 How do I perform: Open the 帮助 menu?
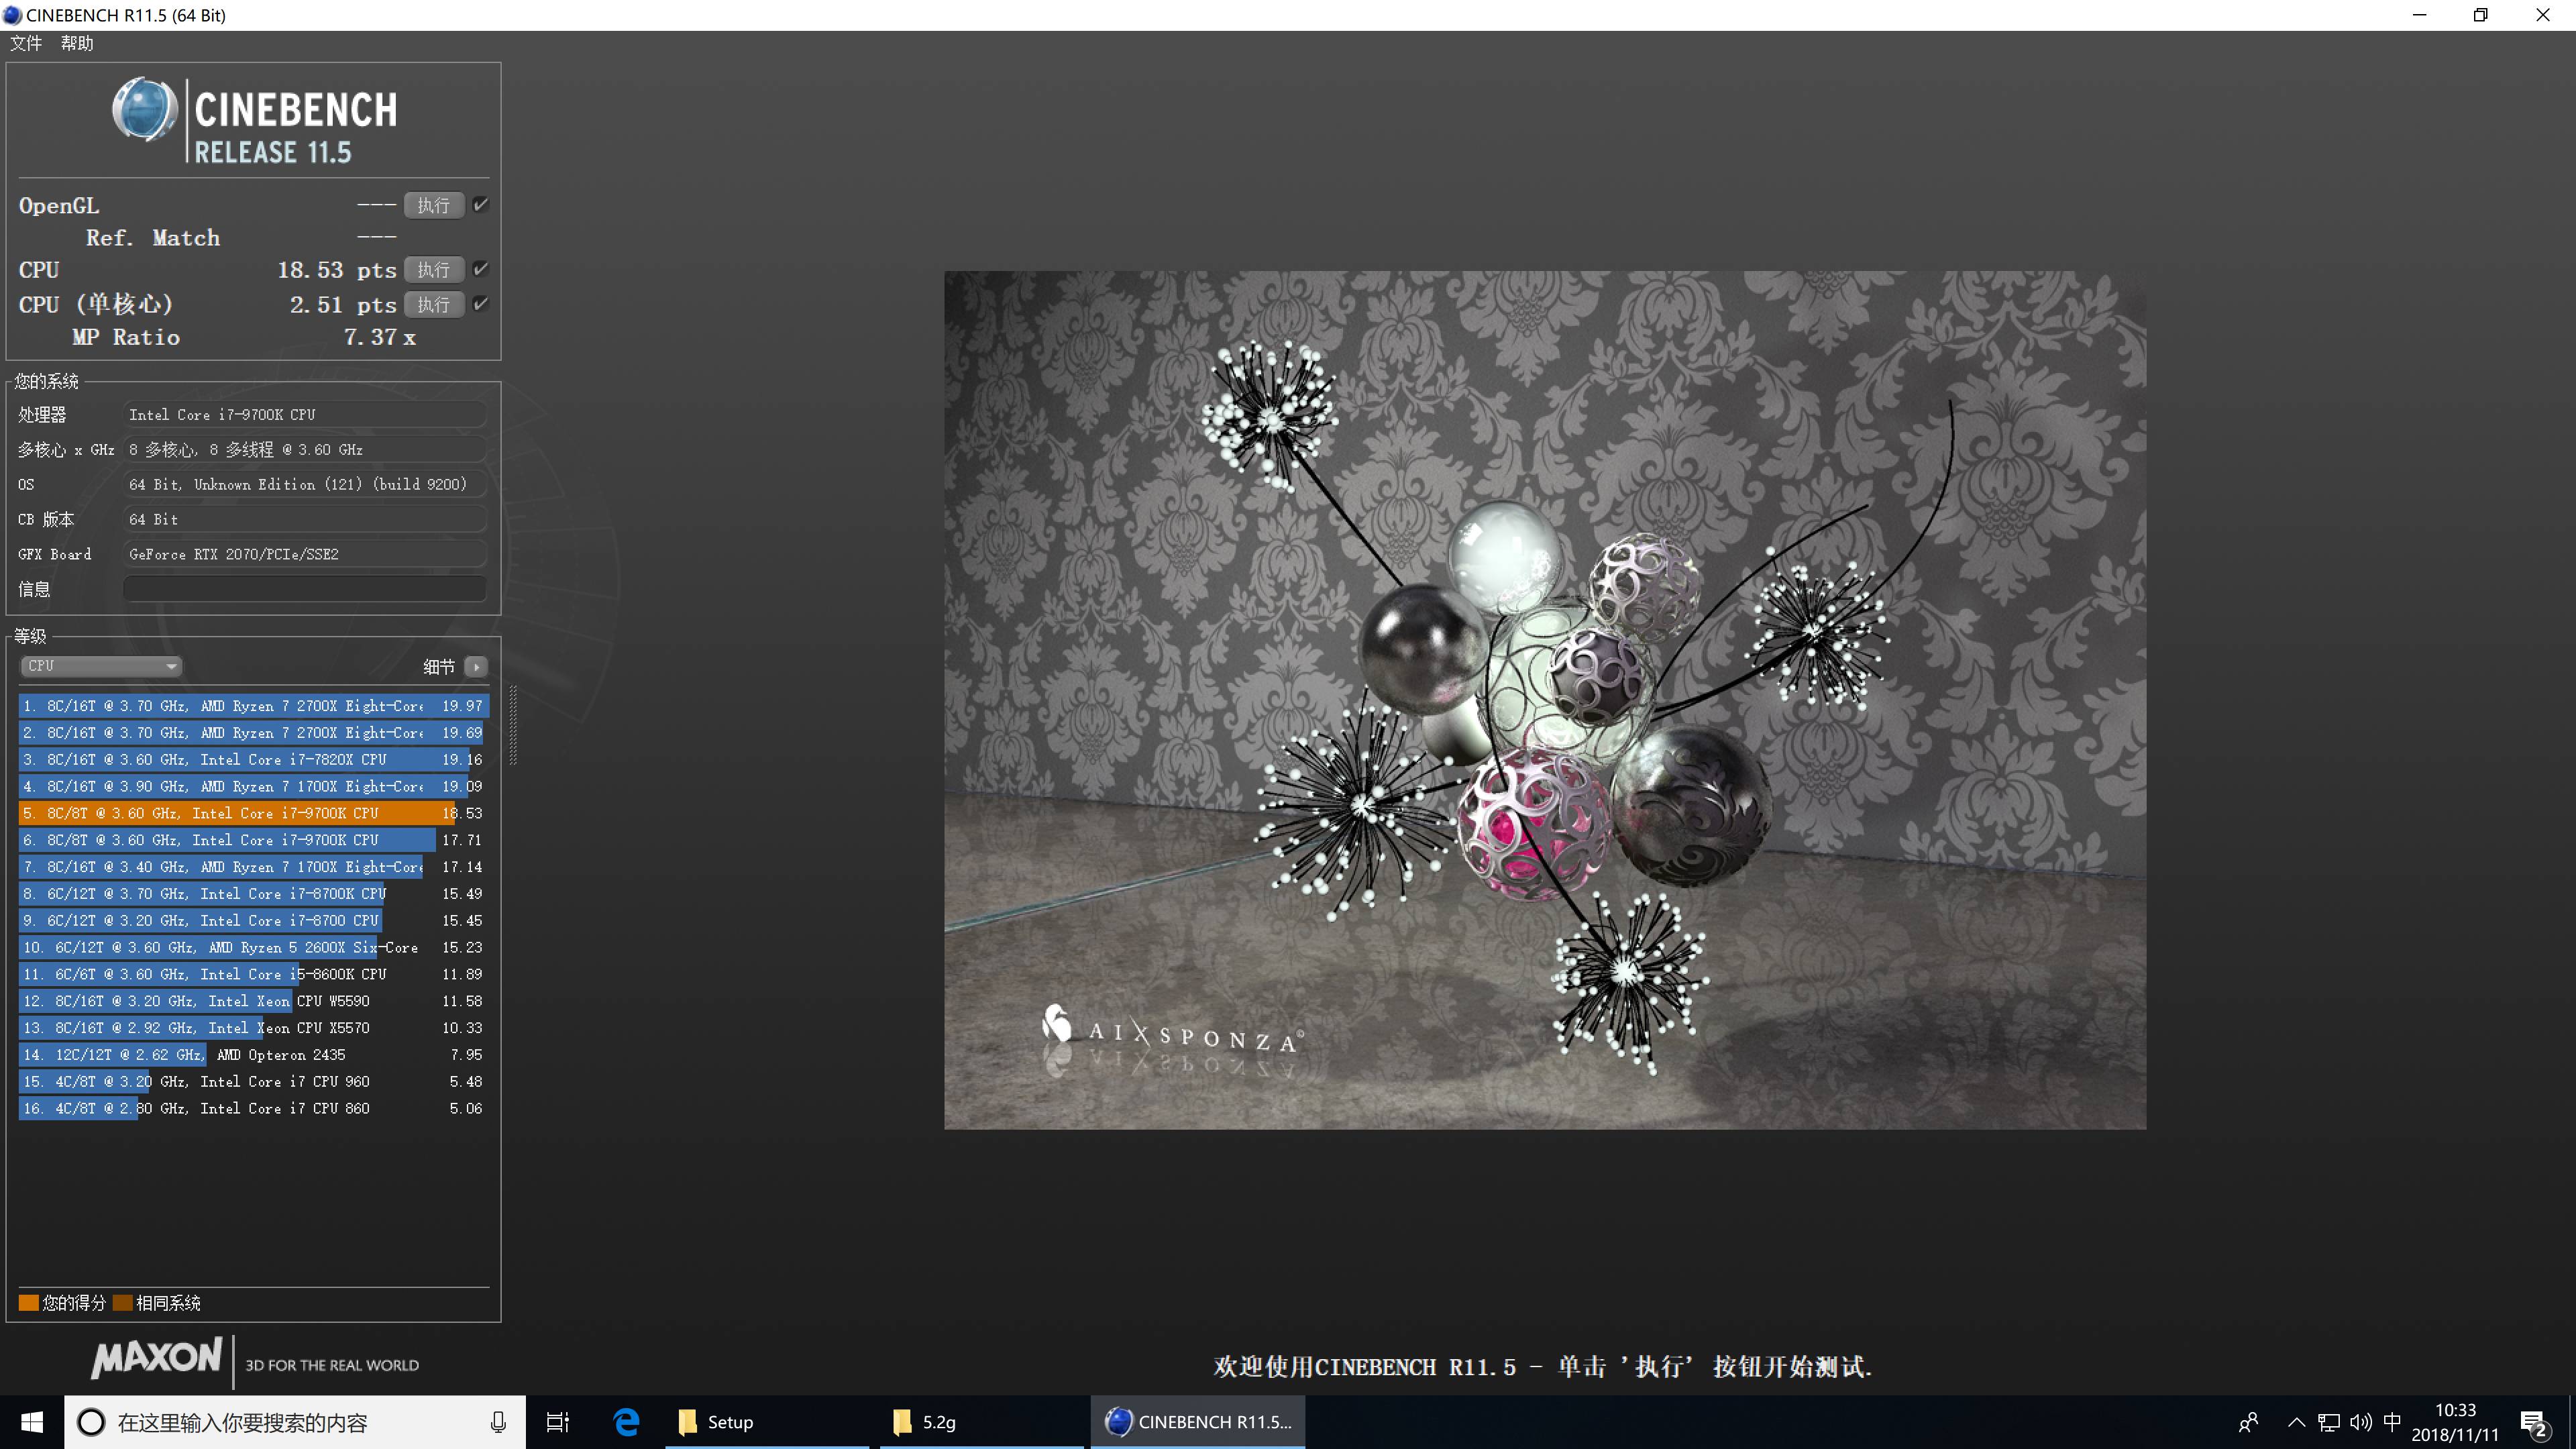[x=77, y=43]
